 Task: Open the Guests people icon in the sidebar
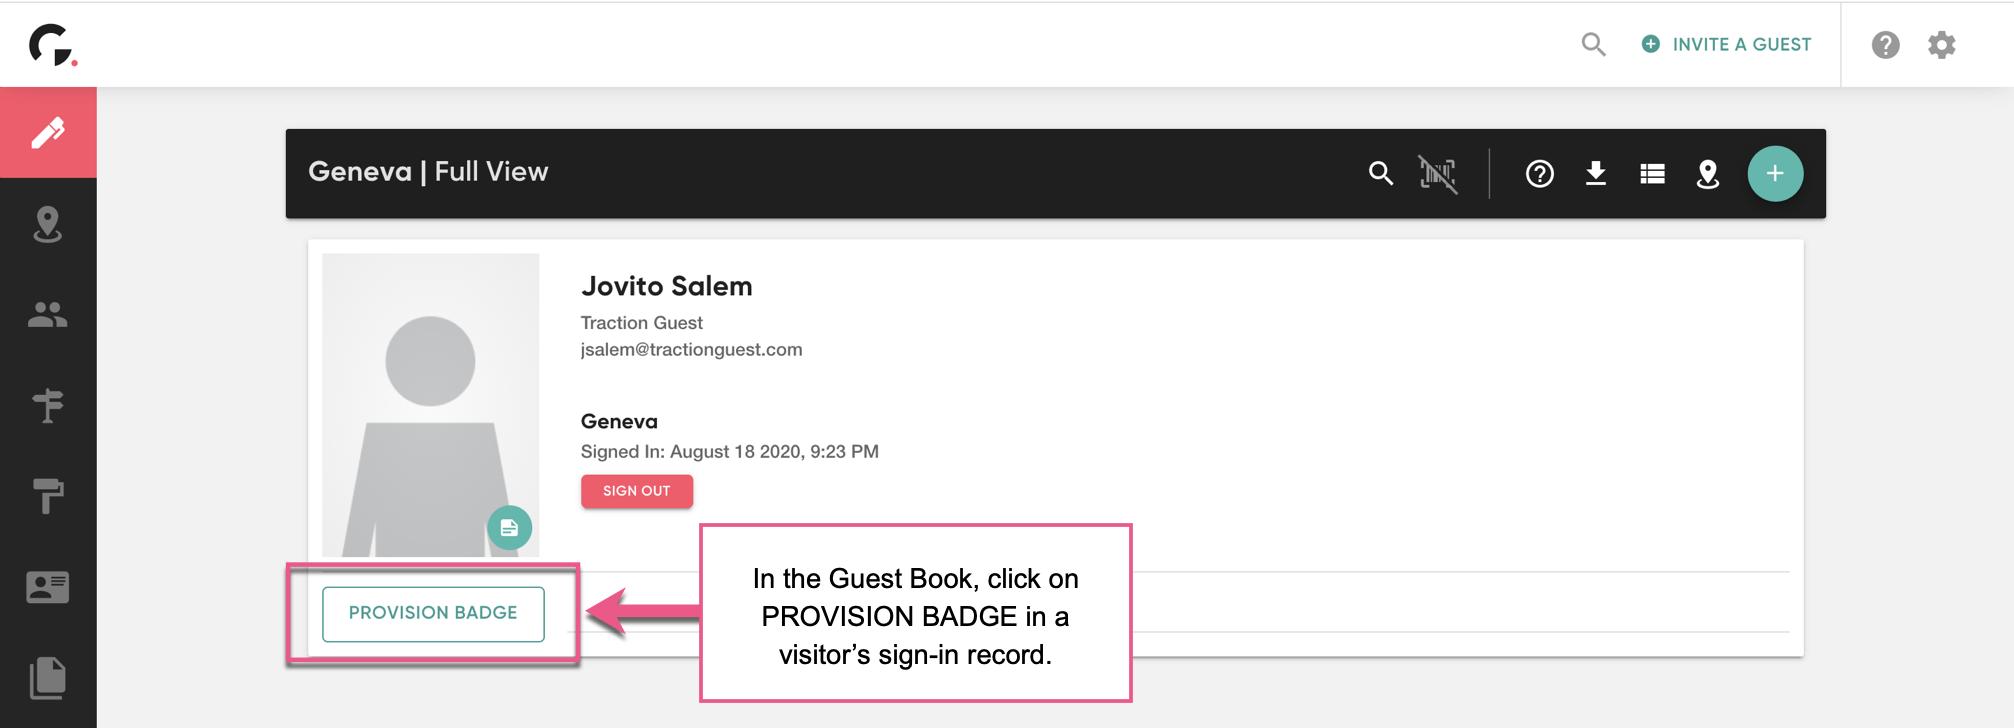coord(48,315)
